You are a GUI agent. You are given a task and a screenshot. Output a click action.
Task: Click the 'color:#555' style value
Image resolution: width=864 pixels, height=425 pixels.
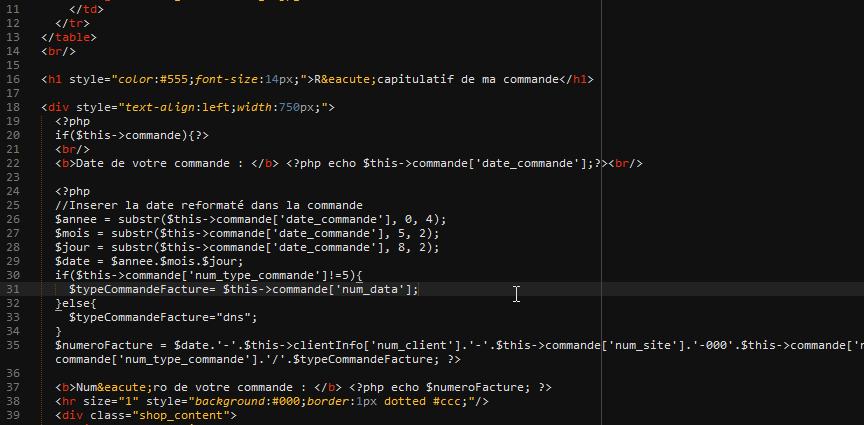pos(154,79)
